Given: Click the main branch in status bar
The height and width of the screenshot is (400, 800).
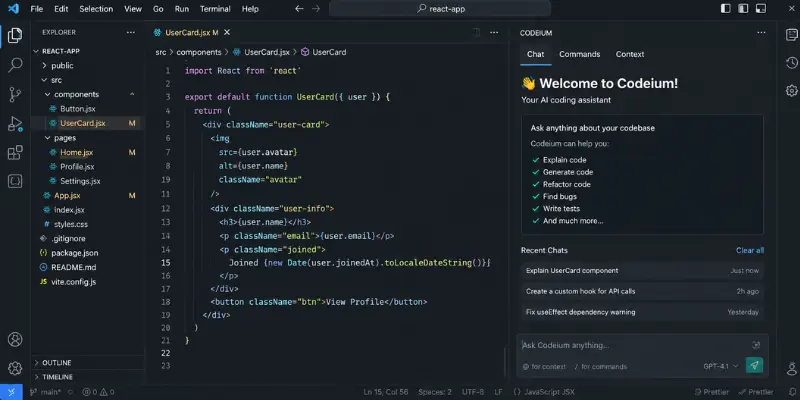Looking at the screenshot, I should 45,392.
